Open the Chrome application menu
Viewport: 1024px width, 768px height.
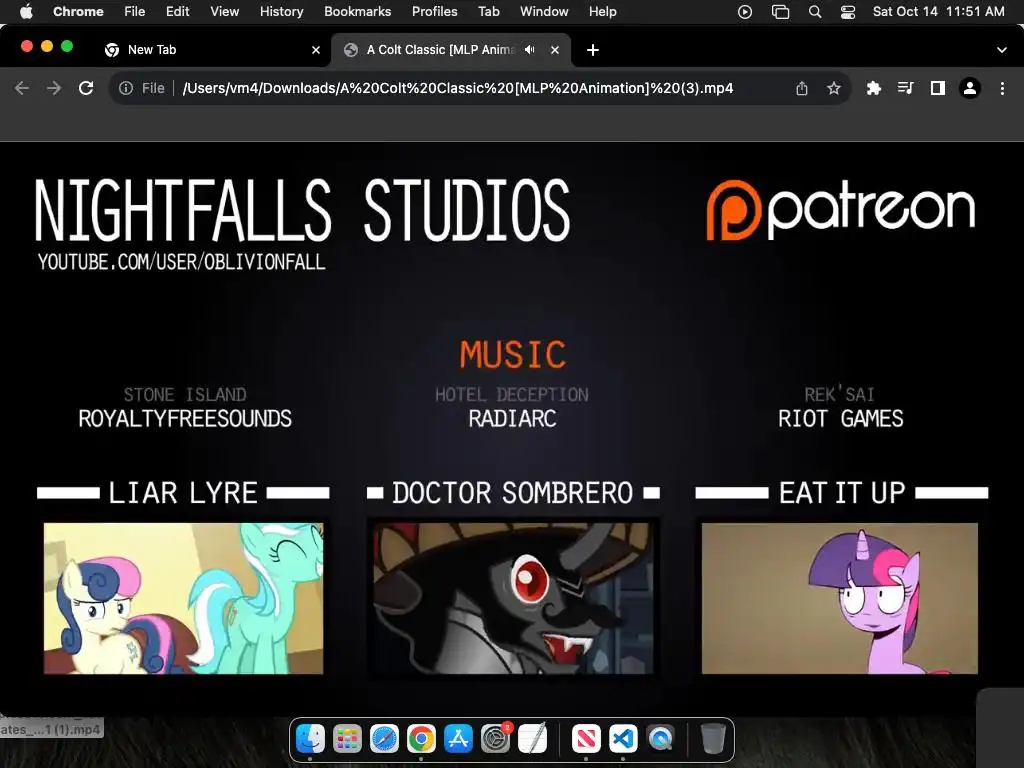tap(78, 12)
